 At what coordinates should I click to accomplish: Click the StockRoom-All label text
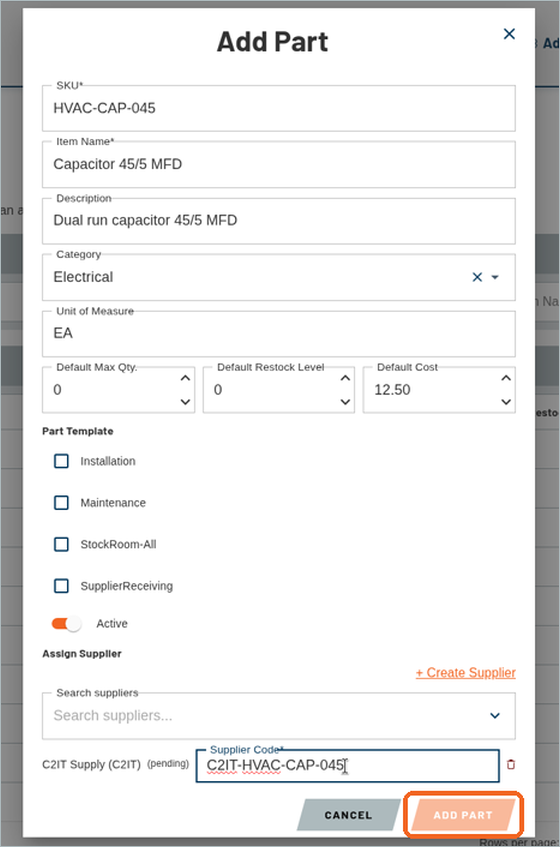tap(118, 544)
